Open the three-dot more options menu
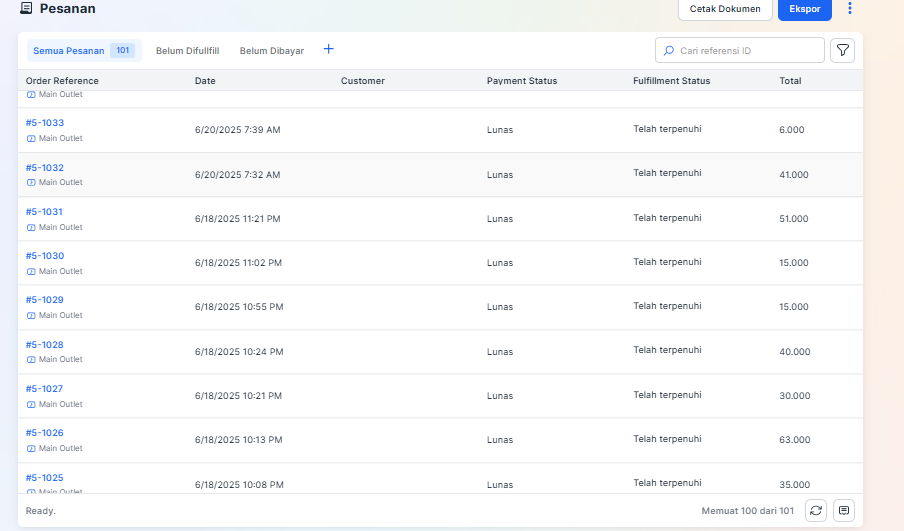 [850, 9]
